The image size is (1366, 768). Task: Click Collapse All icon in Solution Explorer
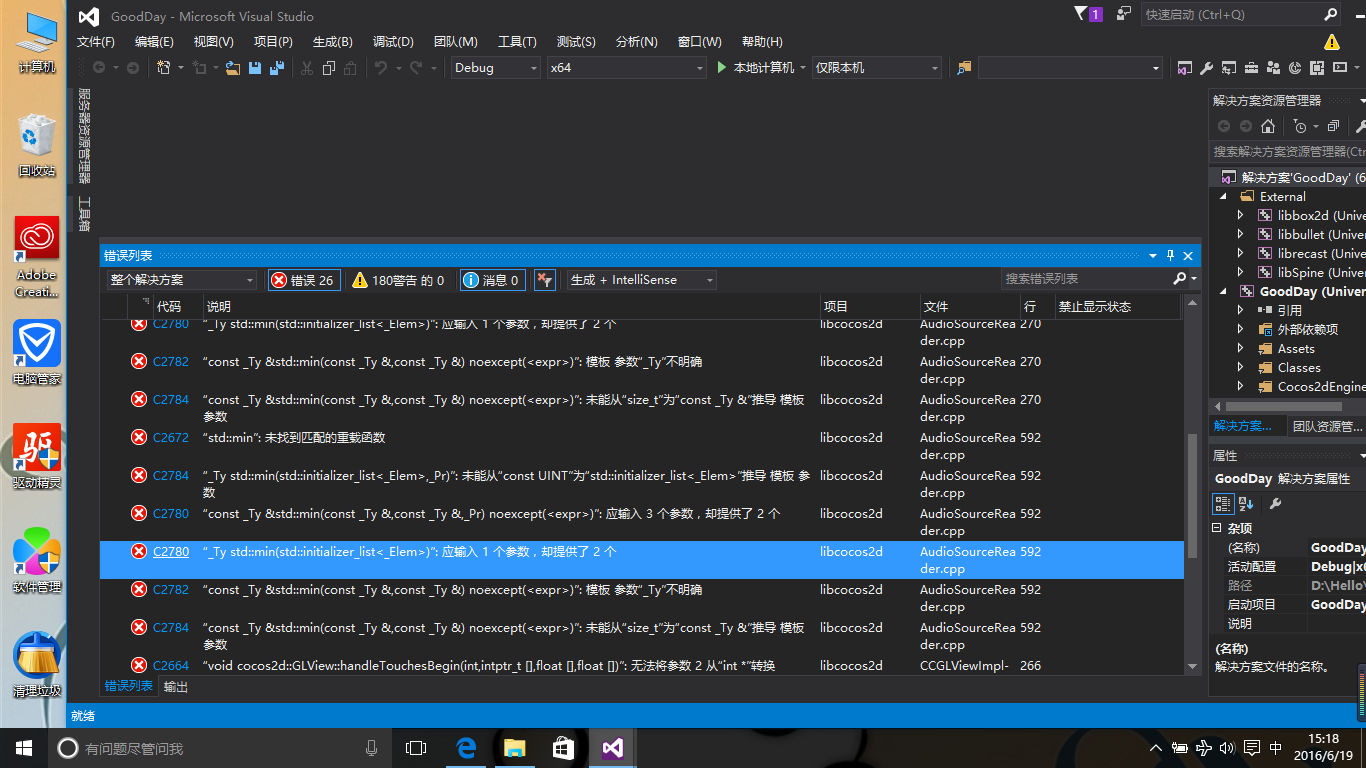[x=1335, y=126]
